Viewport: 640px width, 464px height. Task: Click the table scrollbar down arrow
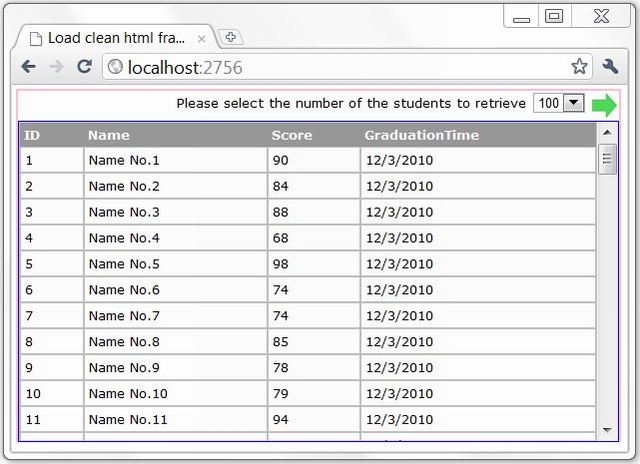[607, 430]
